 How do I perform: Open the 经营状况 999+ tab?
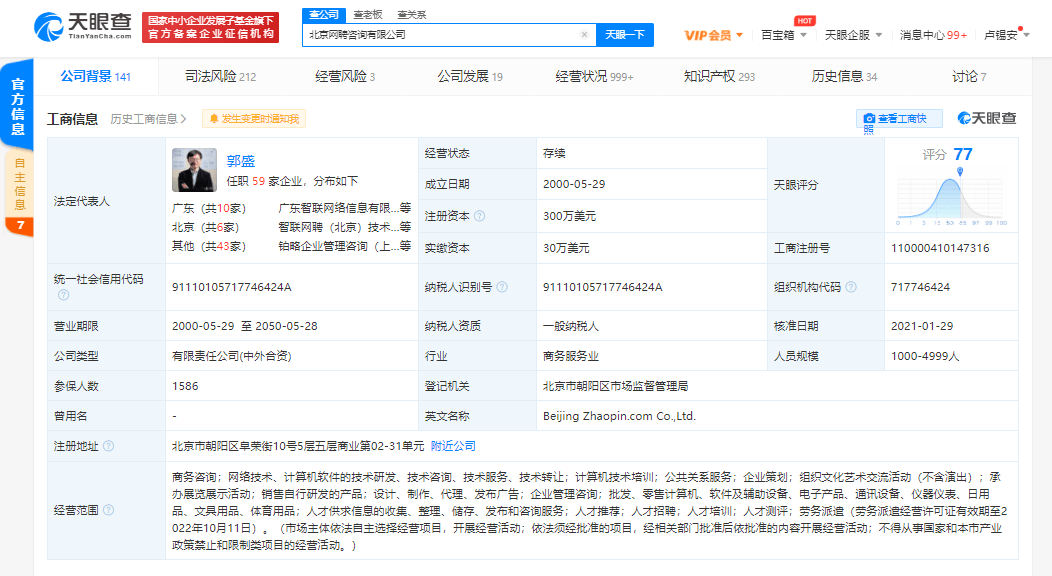coord(594,76)
